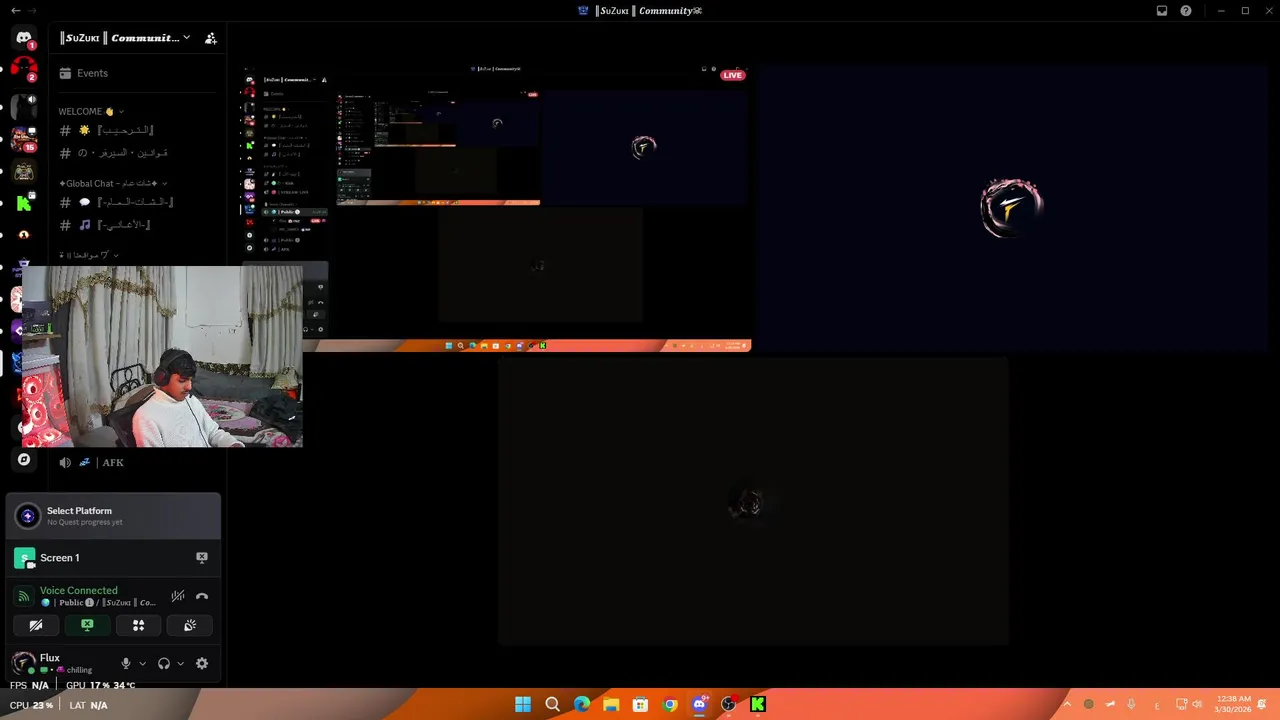Open the headphone output options arrow
The image size is (1280, 720).
(x=180, y=663)
